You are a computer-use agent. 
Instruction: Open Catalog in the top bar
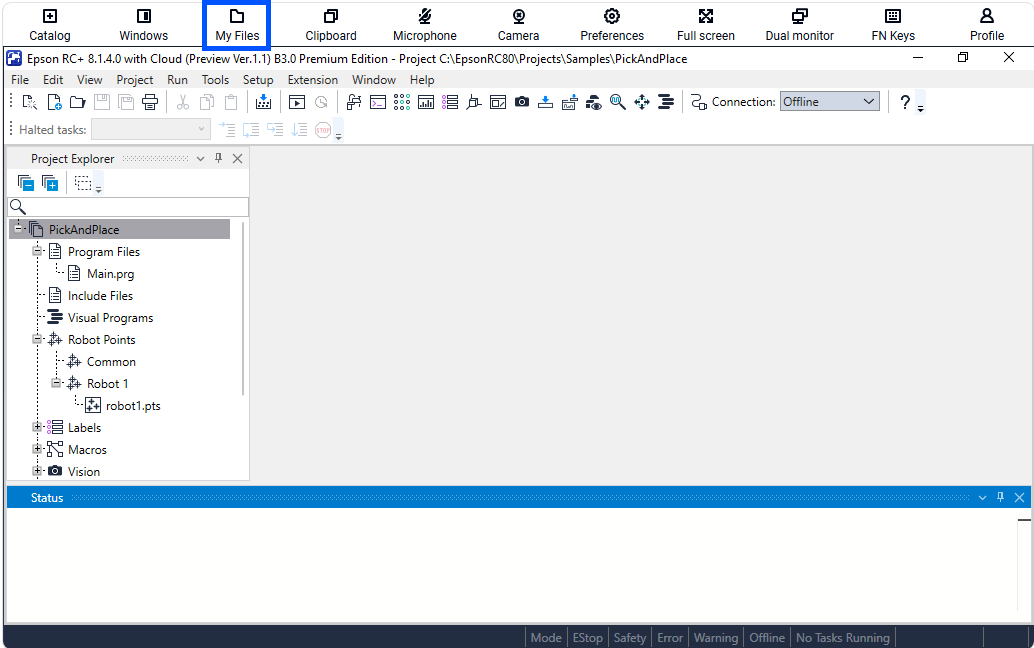click(49, 25)
